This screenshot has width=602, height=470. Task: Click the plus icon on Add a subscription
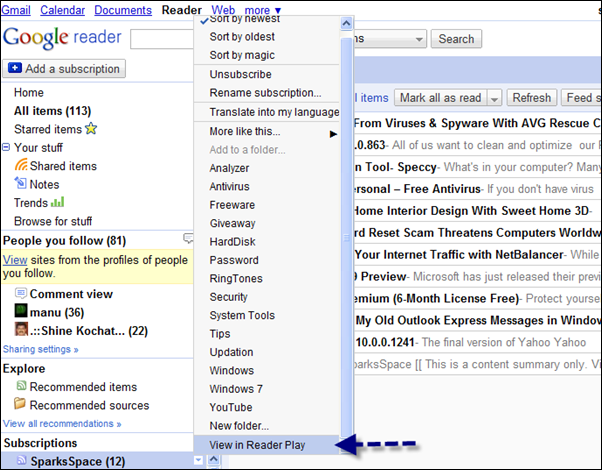[x=15, y=68]
